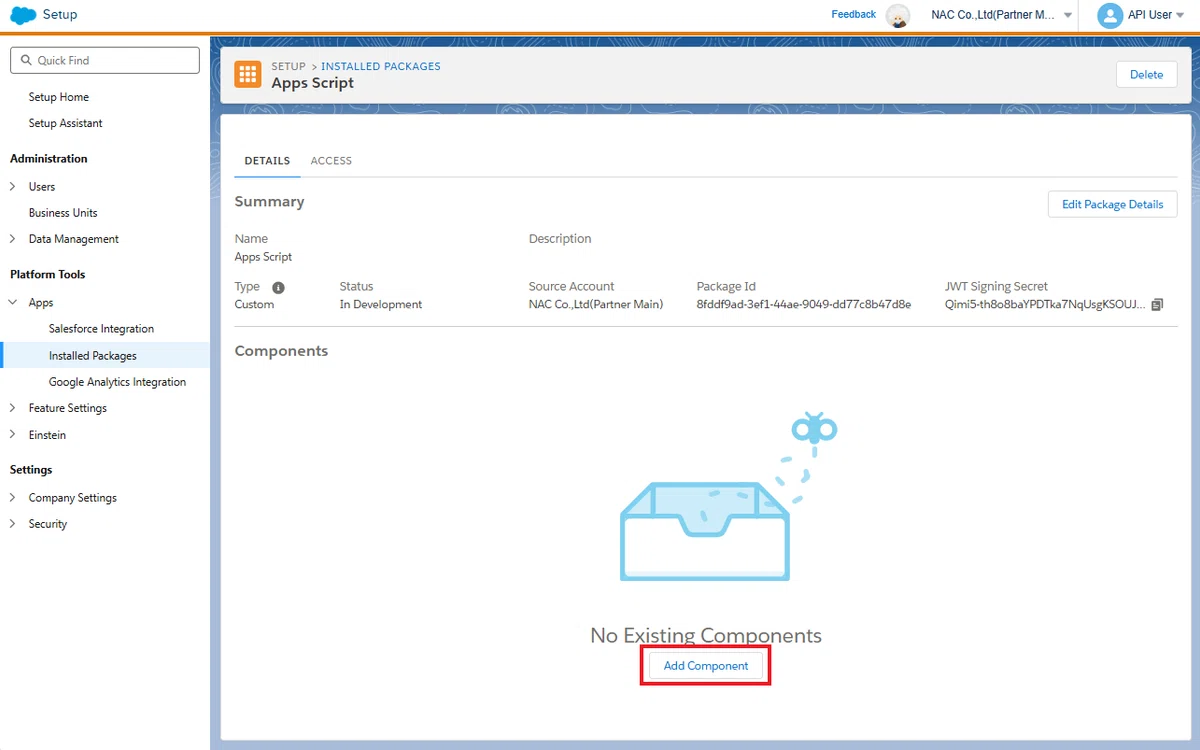Select Google Analytics Integration in sidebar
This screenshot has height=750, width=1200.
tap(117, 382)
